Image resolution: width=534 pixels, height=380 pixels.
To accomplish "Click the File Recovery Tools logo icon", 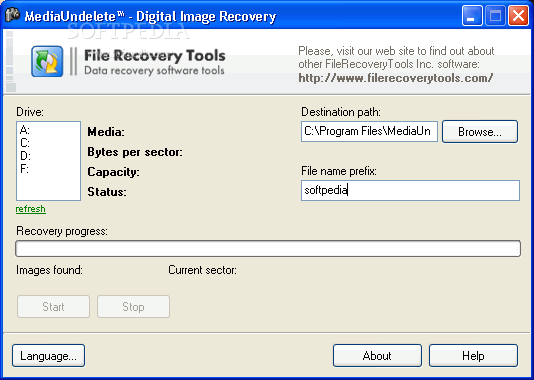I will coord(47,61).
